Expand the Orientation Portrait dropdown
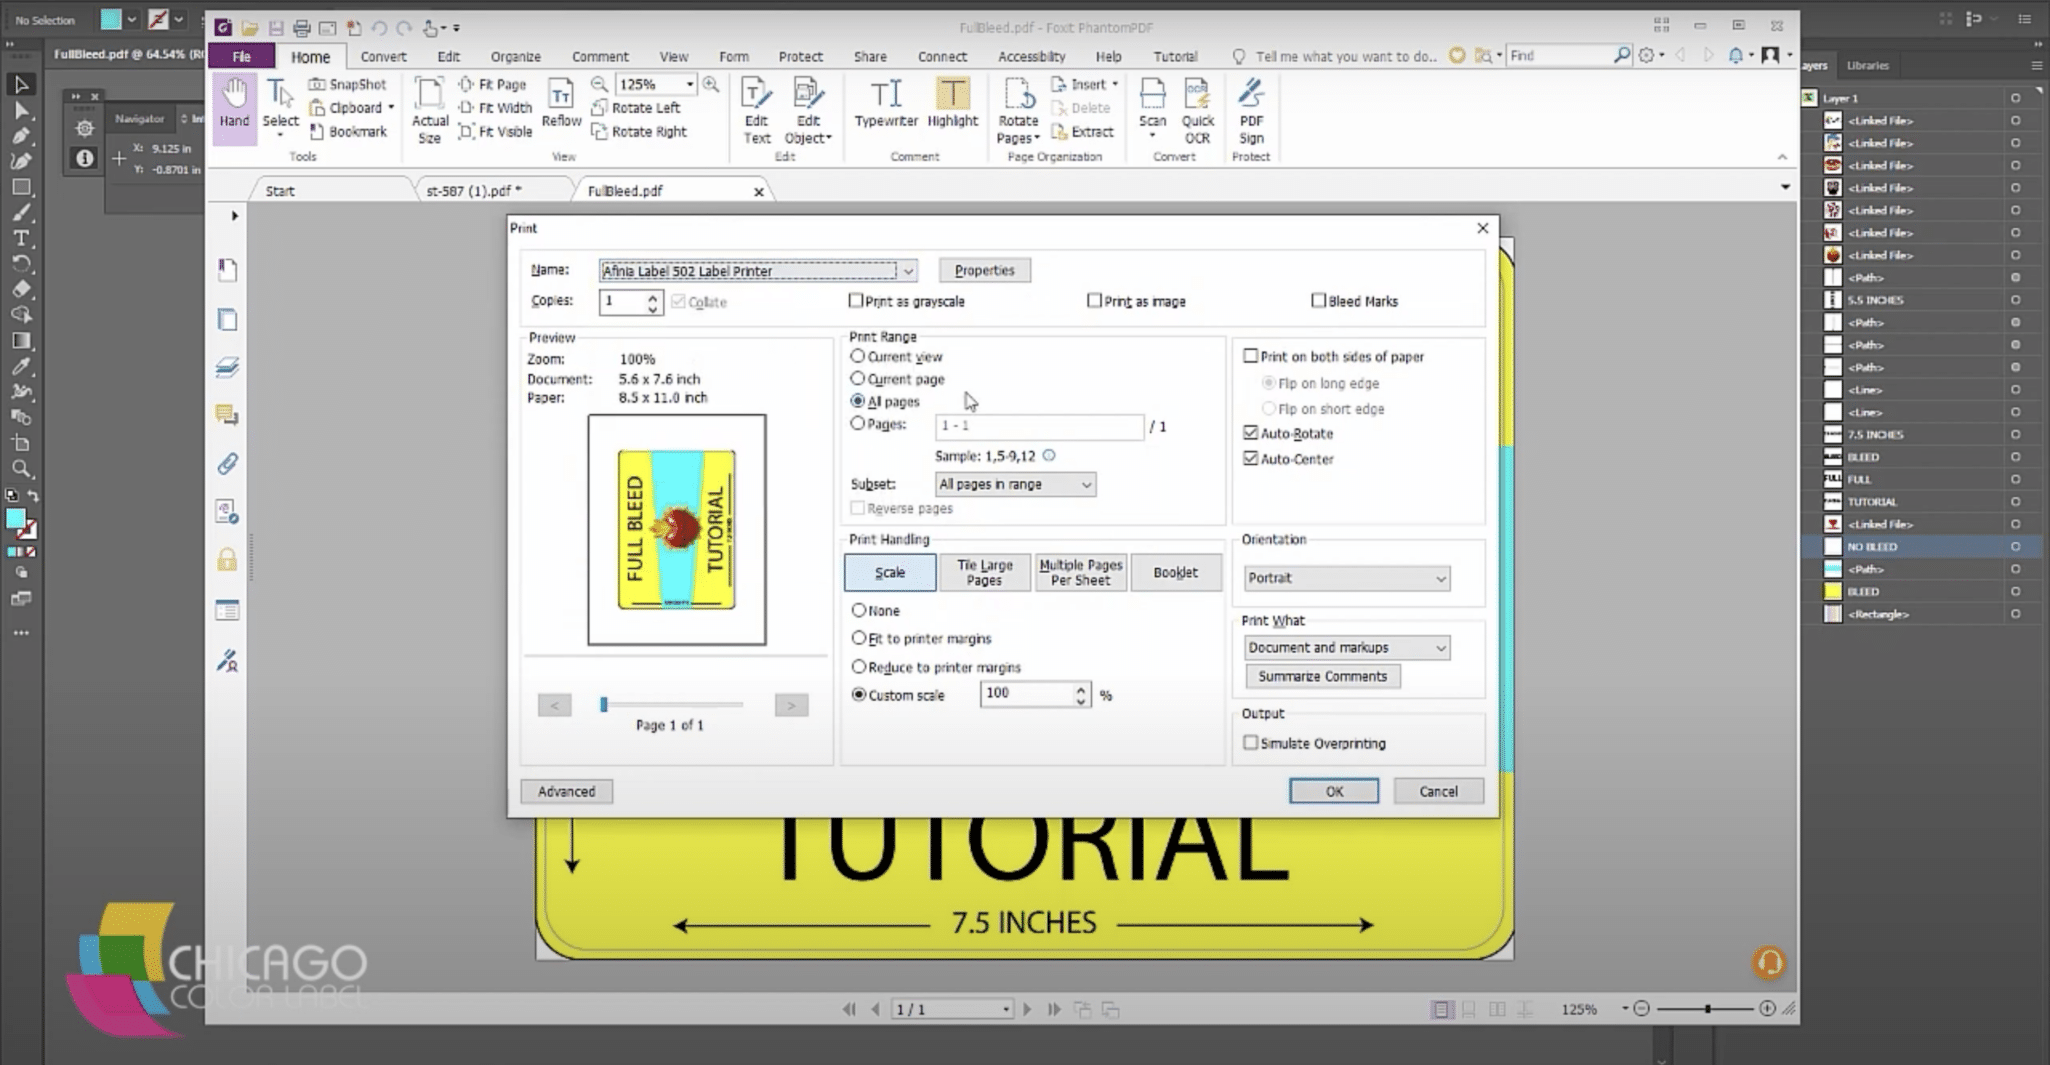Viewport: 2050px width, 1065px height. pos(1346,578)
